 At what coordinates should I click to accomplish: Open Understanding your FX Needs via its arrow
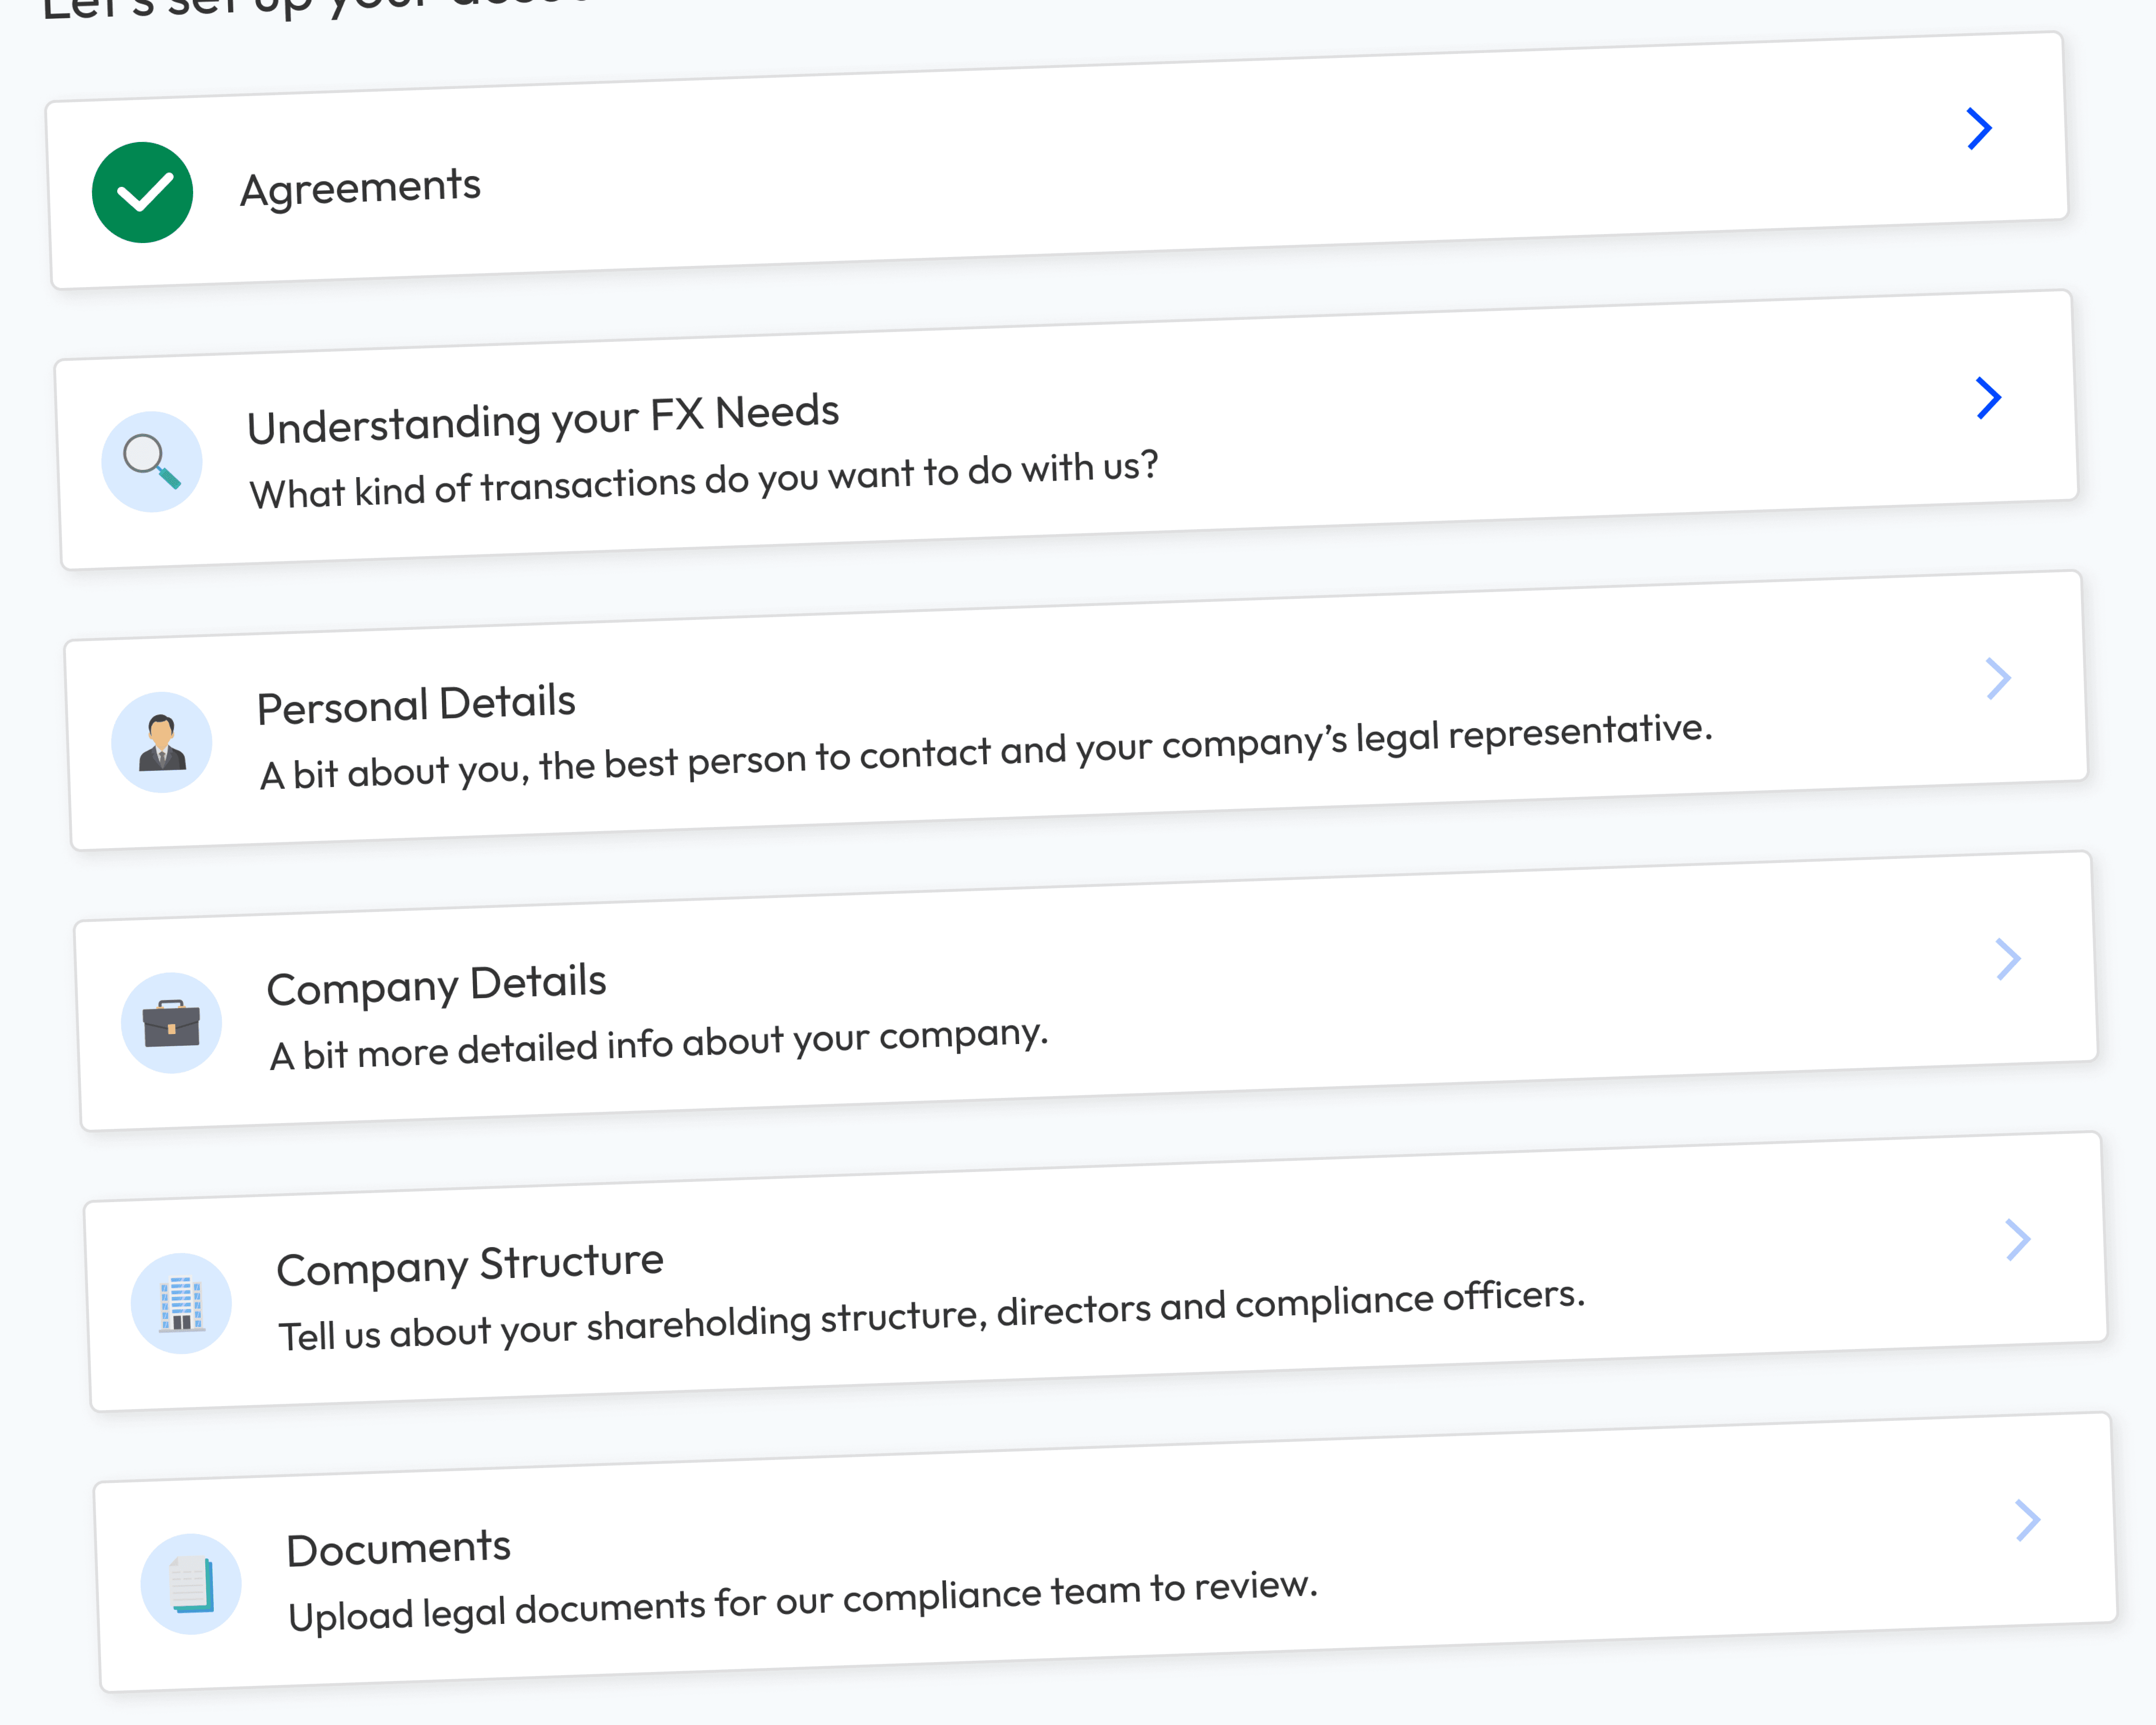(x=1989, y=398)
